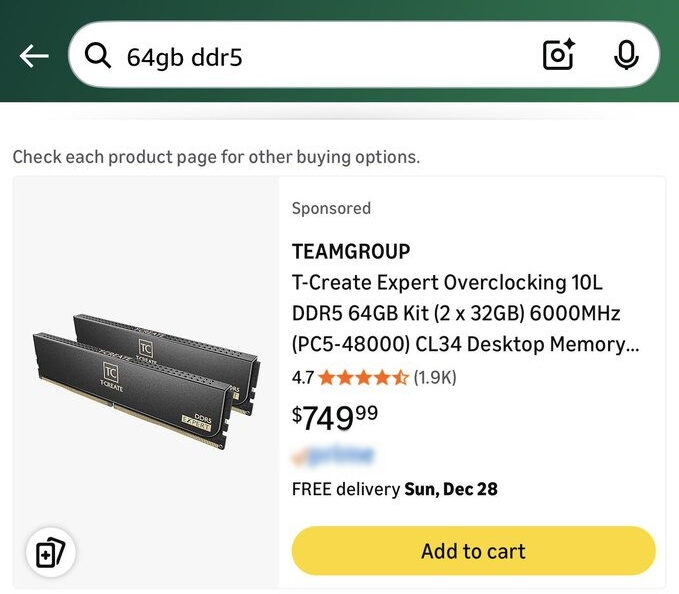
Task: Click the Prime badge
Action: [x=333, y=457]
